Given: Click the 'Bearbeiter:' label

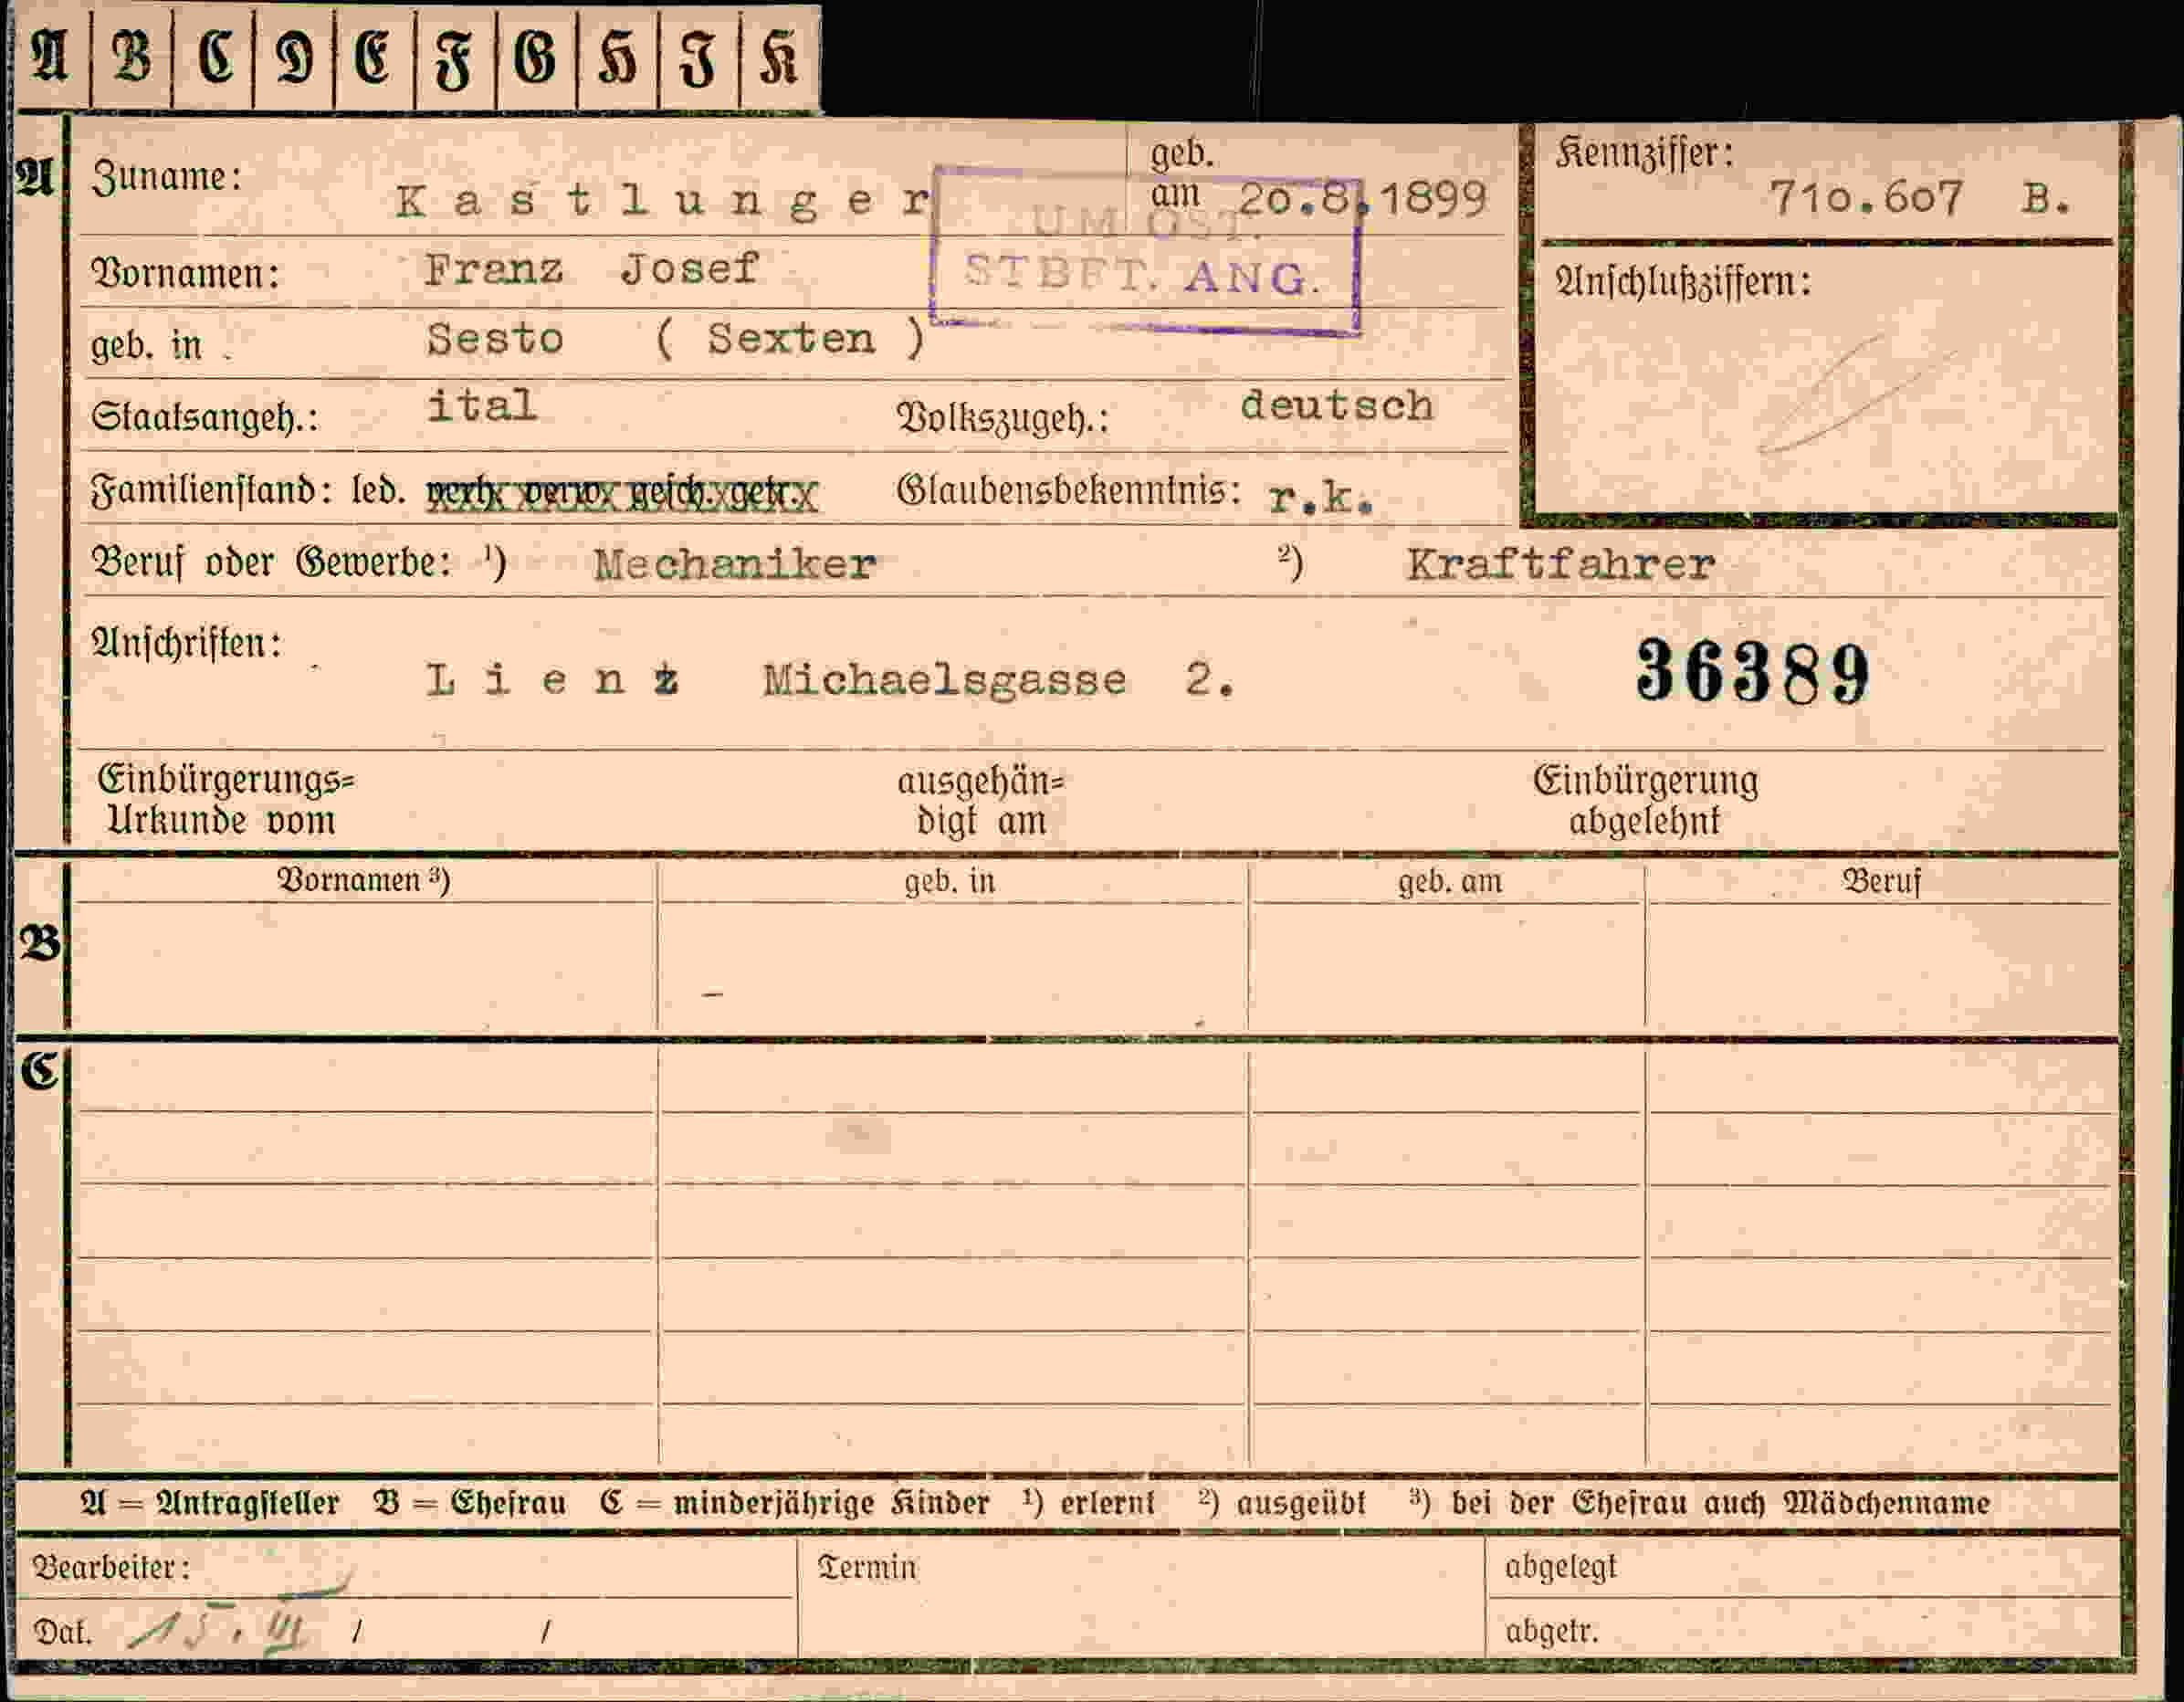Looking at the screenshot, I should click(x=110, y=1568).
